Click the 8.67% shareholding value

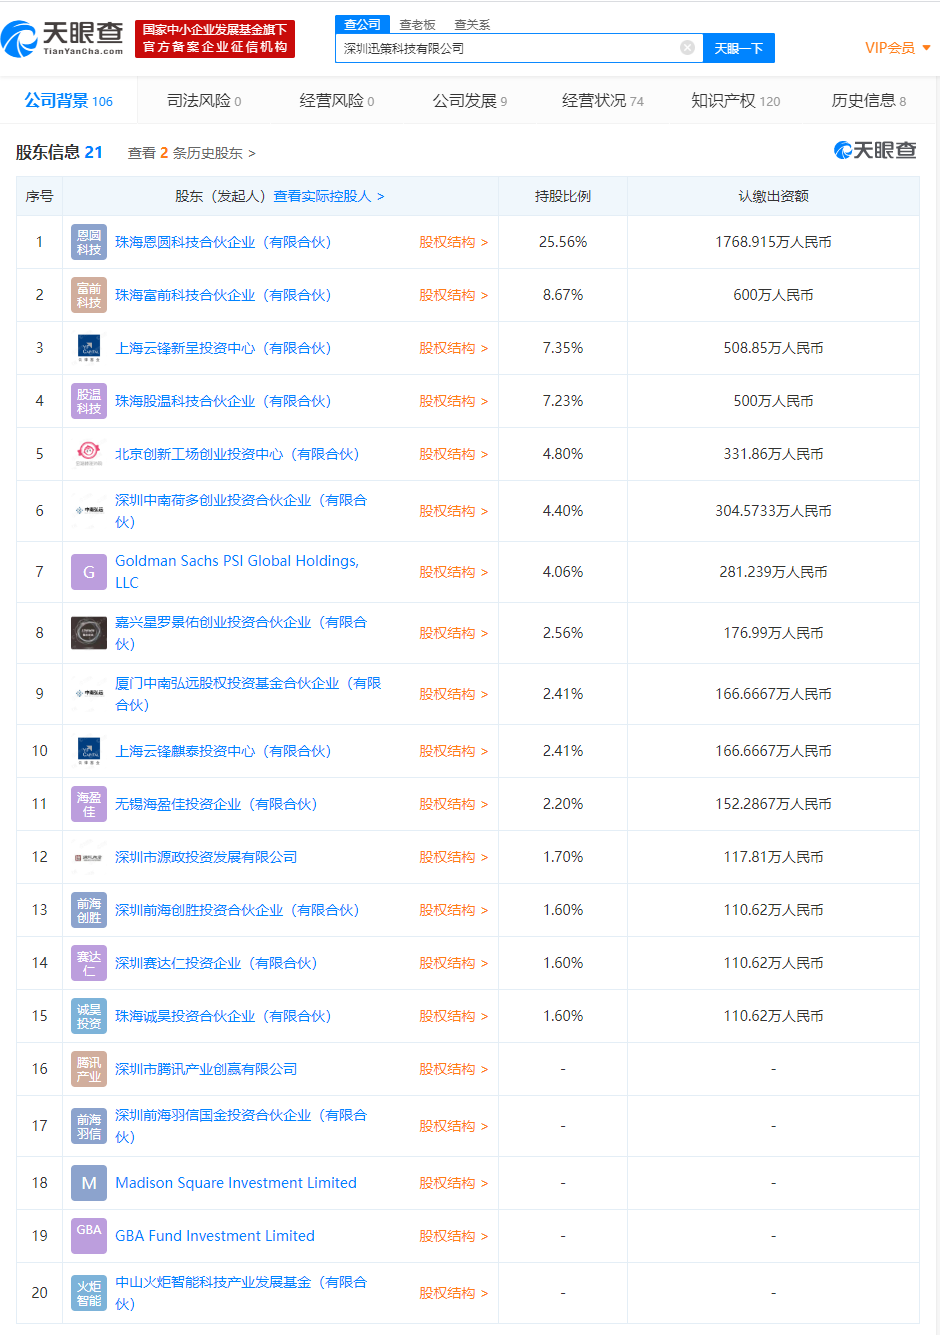563,295
